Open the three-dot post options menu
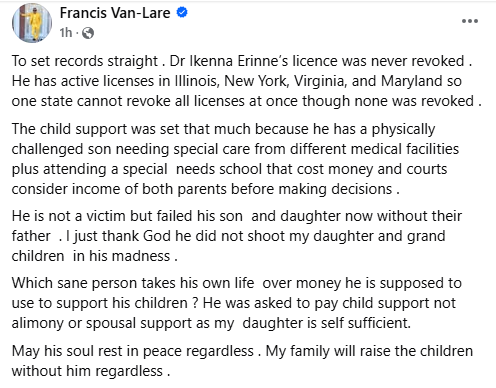The height and width of the screenshot is (388, 496). [470, 21]
